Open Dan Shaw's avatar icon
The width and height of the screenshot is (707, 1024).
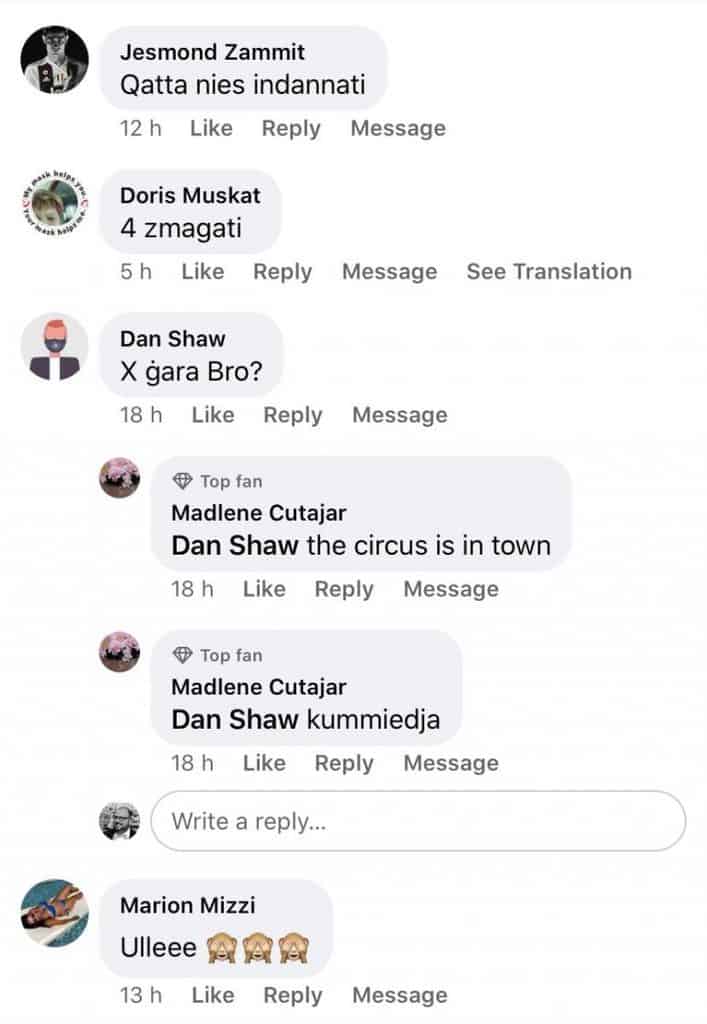[x=55, y=347]
